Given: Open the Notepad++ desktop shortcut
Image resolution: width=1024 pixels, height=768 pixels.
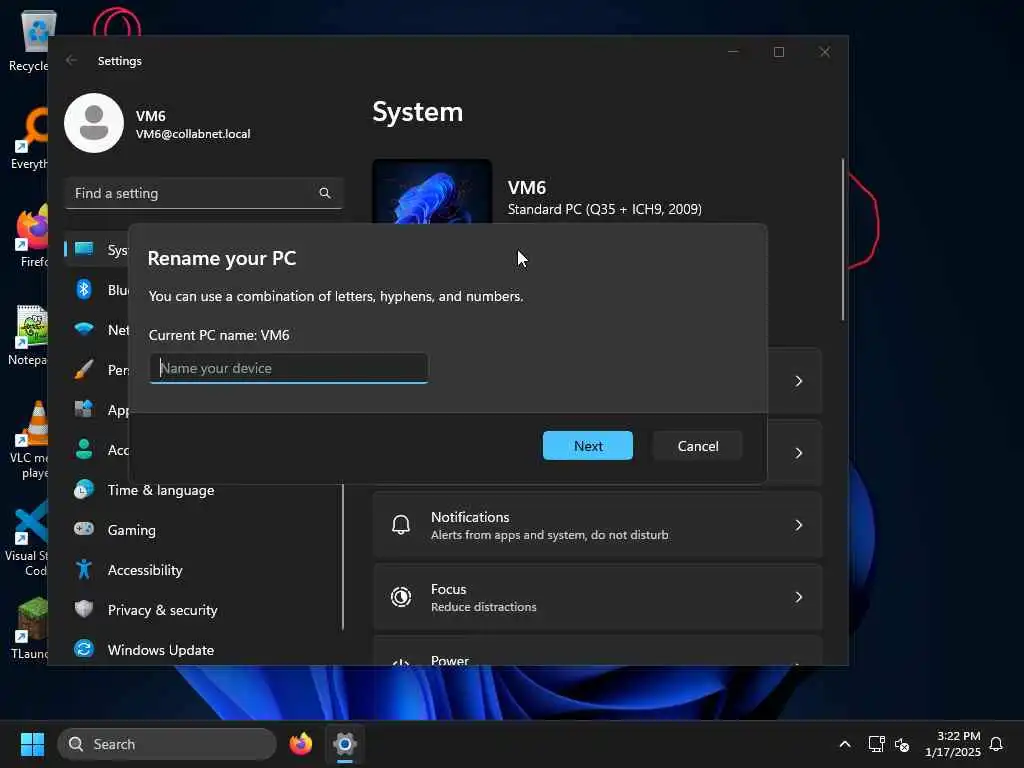Looking at the screenshot, I should coord(29,334).
